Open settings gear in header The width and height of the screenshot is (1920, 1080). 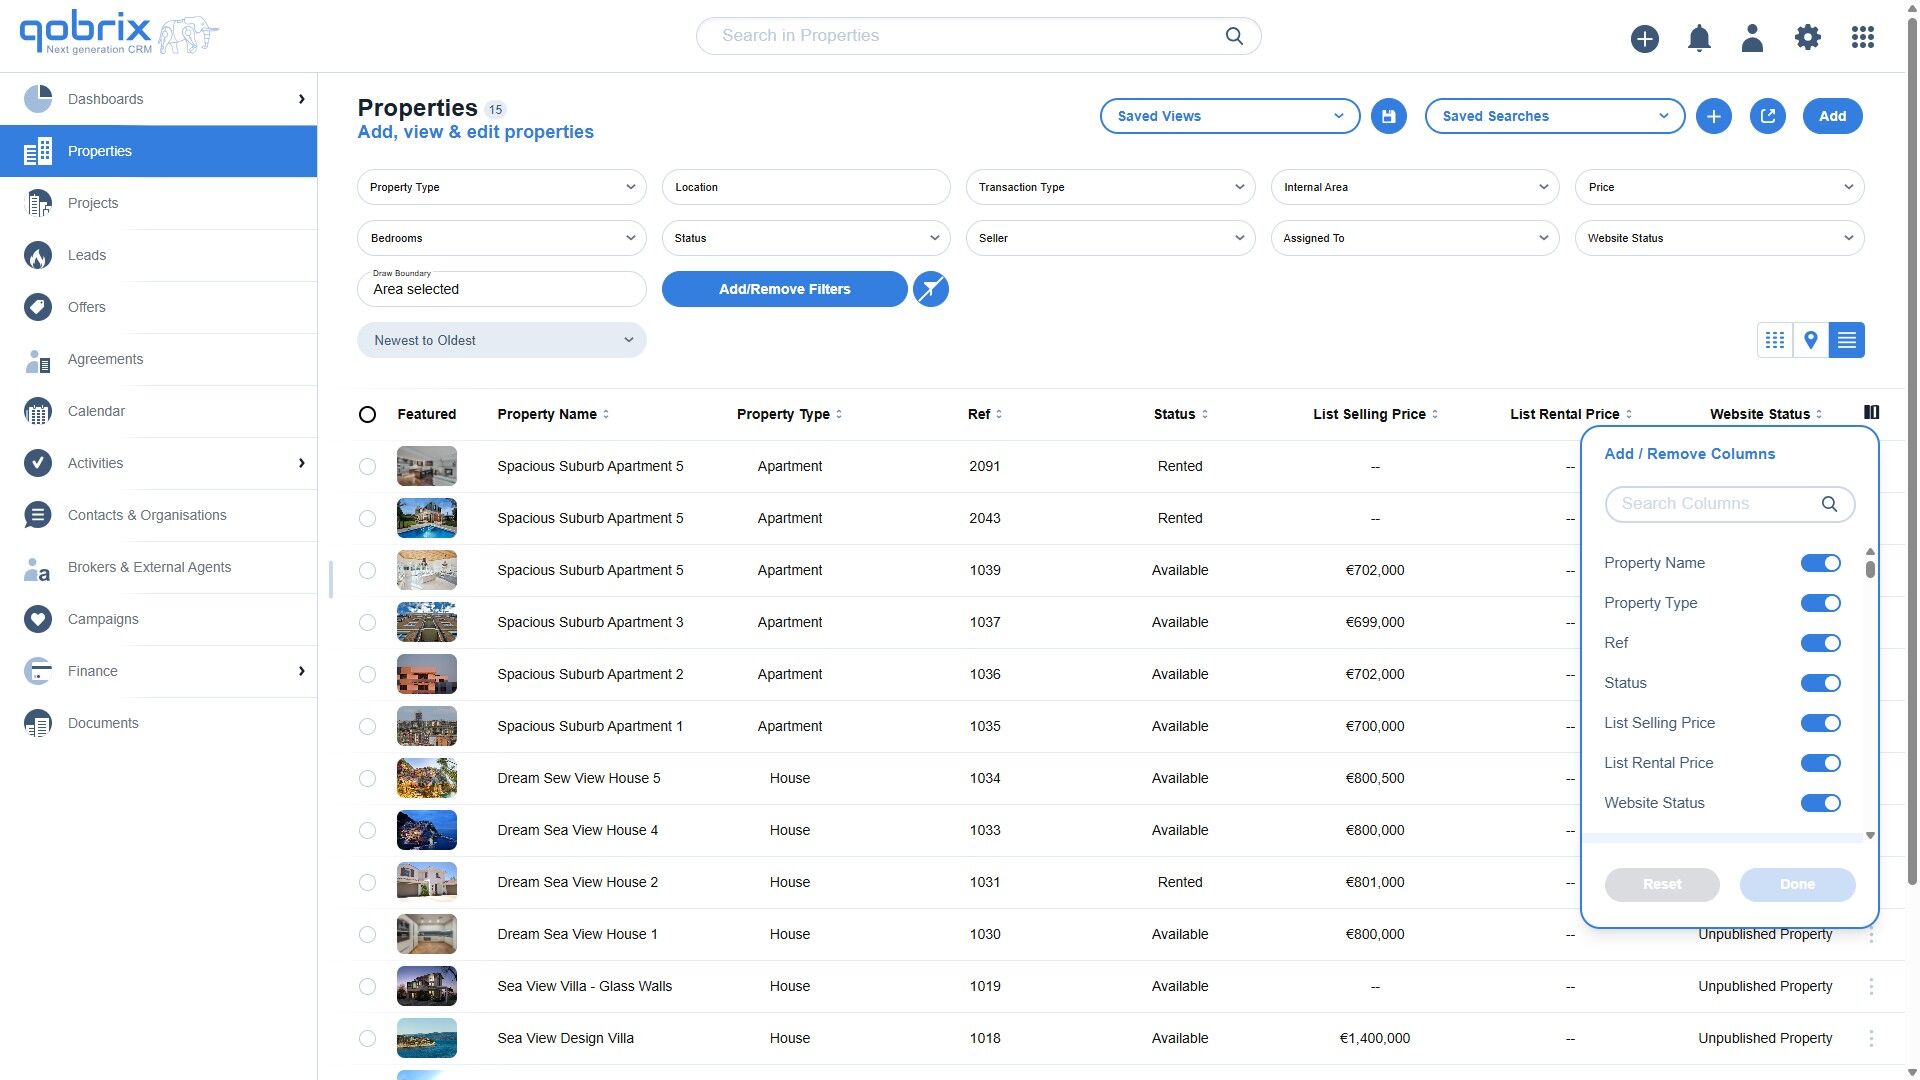1807,38
